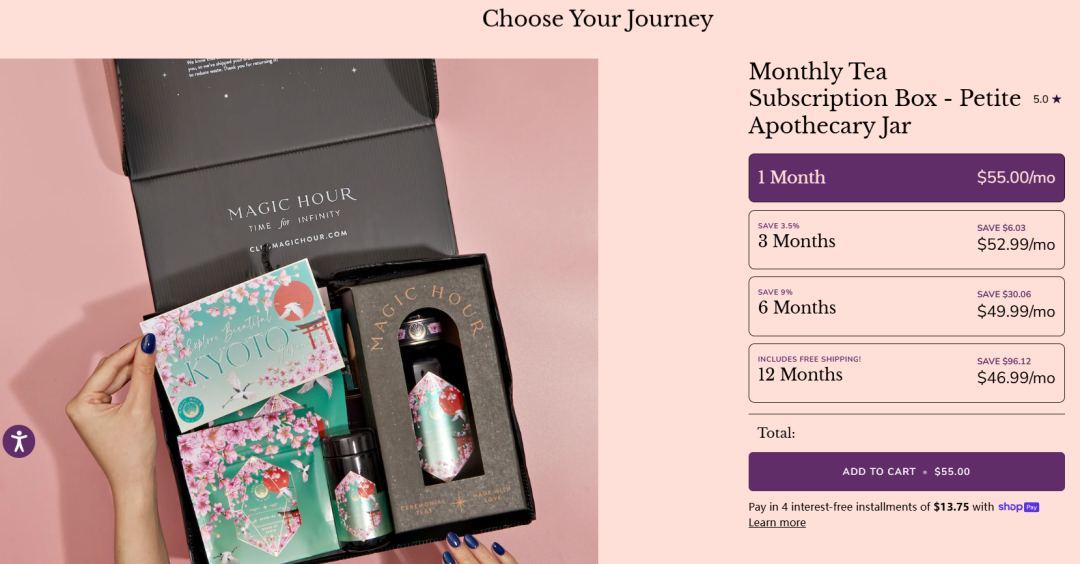Open the accessibility widget icon

click(x=19, y=441)
